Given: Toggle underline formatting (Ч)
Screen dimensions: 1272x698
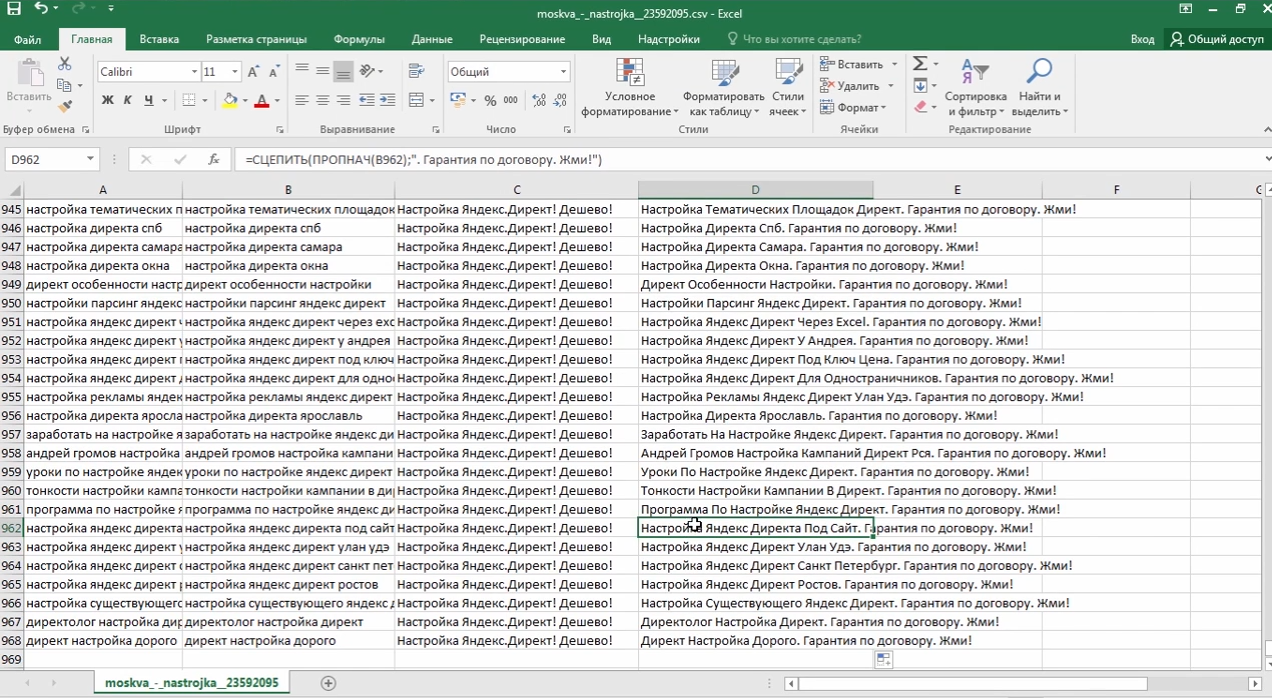Looking at the screenshot, I should (x=149, y=100).
